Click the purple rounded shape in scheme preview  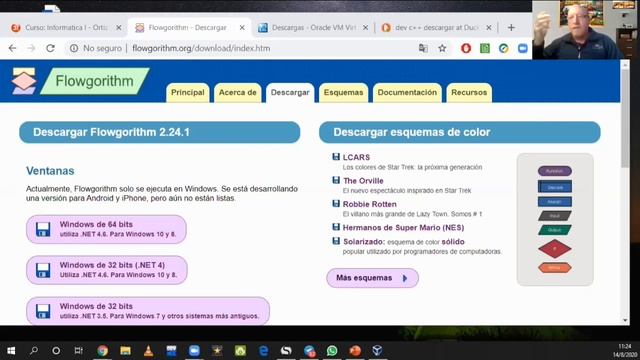[554, 171]
